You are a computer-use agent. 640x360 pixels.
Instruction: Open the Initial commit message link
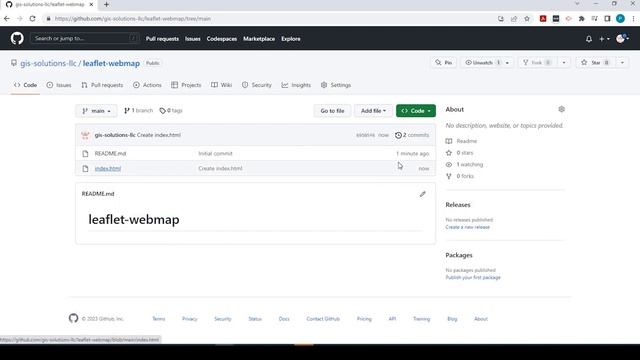(x=215, y=153)
